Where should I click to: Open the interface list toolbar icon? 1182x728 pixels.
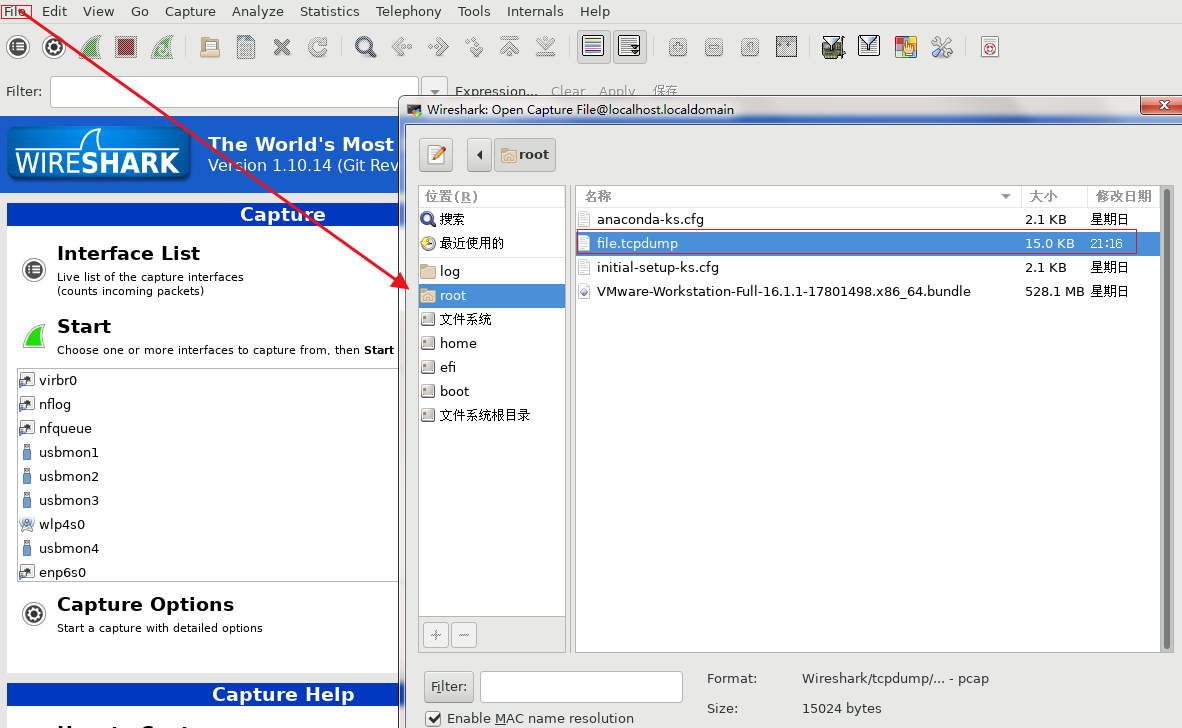[18, 47]
